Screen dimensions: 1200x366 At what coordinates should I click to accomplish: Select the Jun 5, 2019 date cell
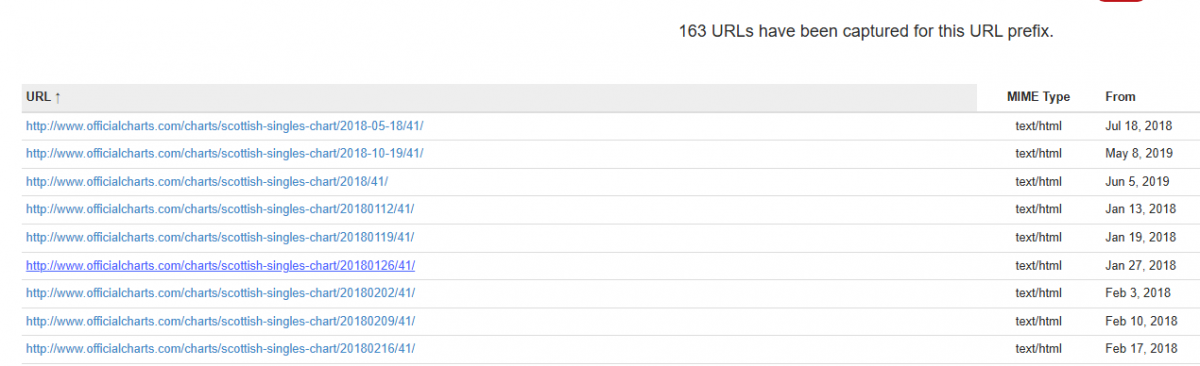[x=1137, y=182]
